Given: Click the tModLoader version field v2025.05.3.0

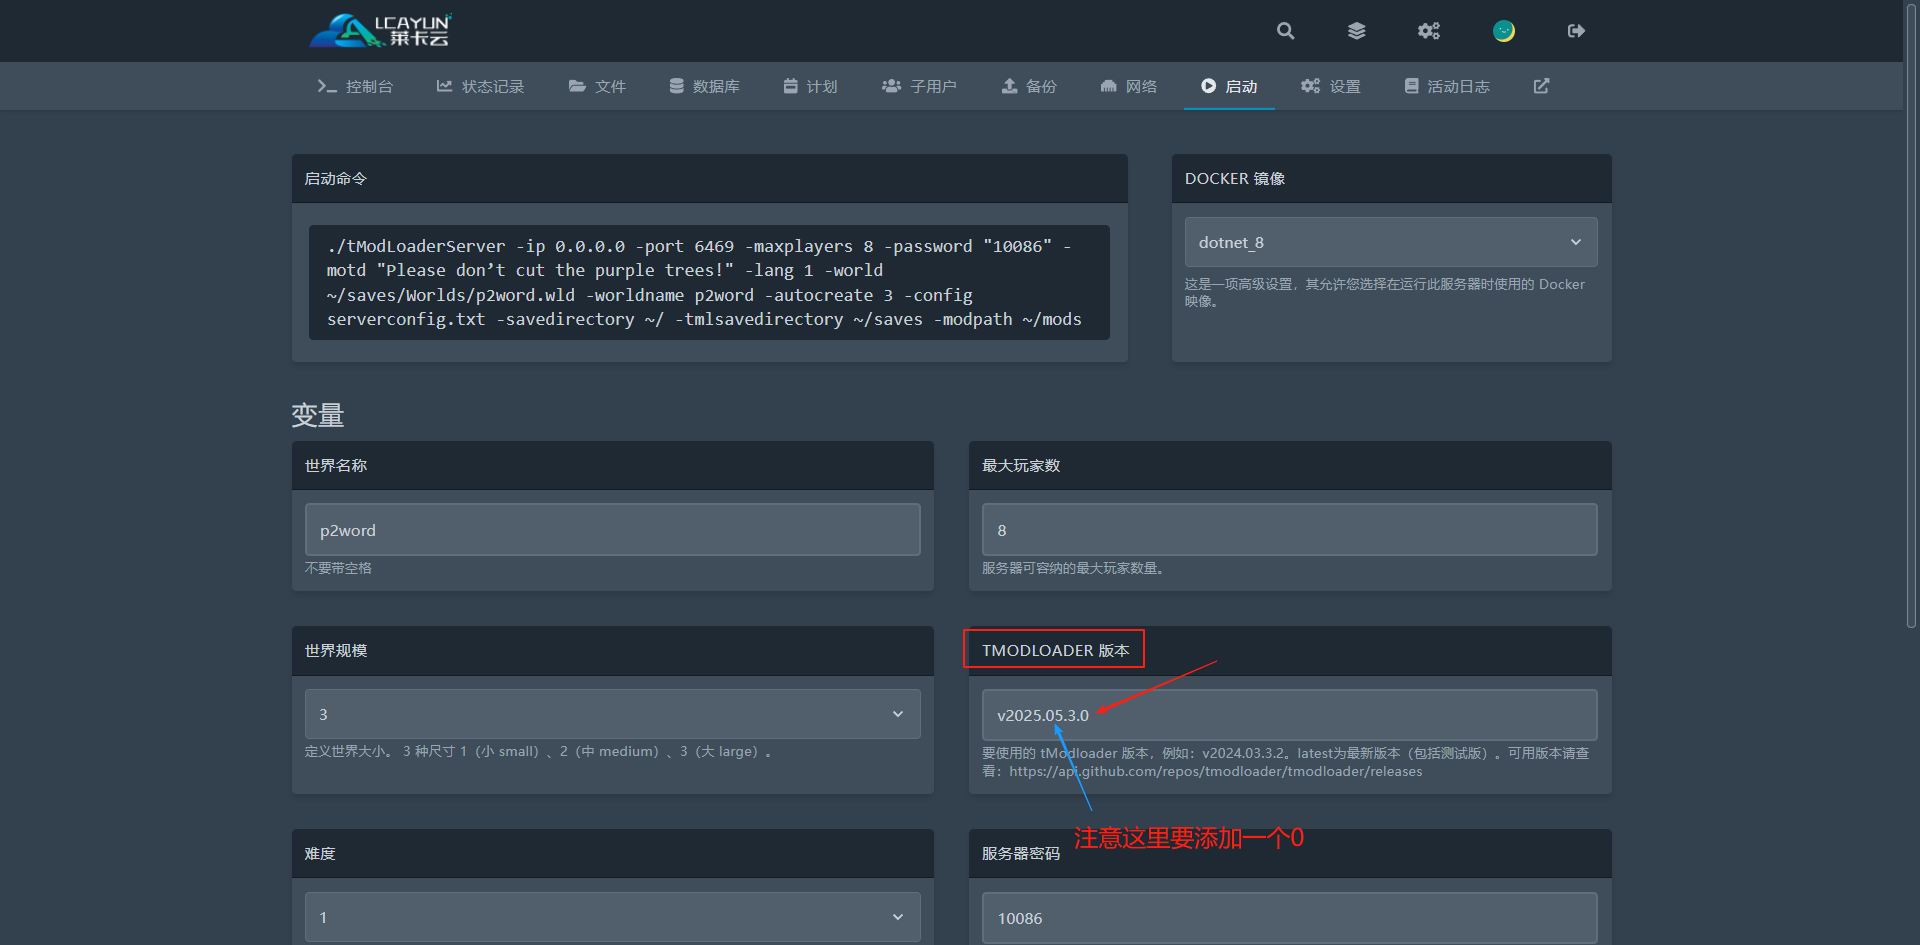Looking at the screenshot, I should point(1289,715).
